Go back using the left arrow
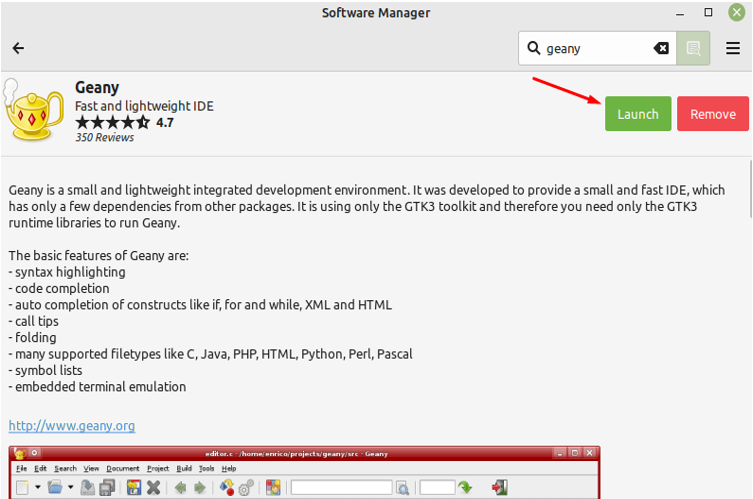Image resolution: width=753 pixels, height=499 pixels. [x=18, y=48]
